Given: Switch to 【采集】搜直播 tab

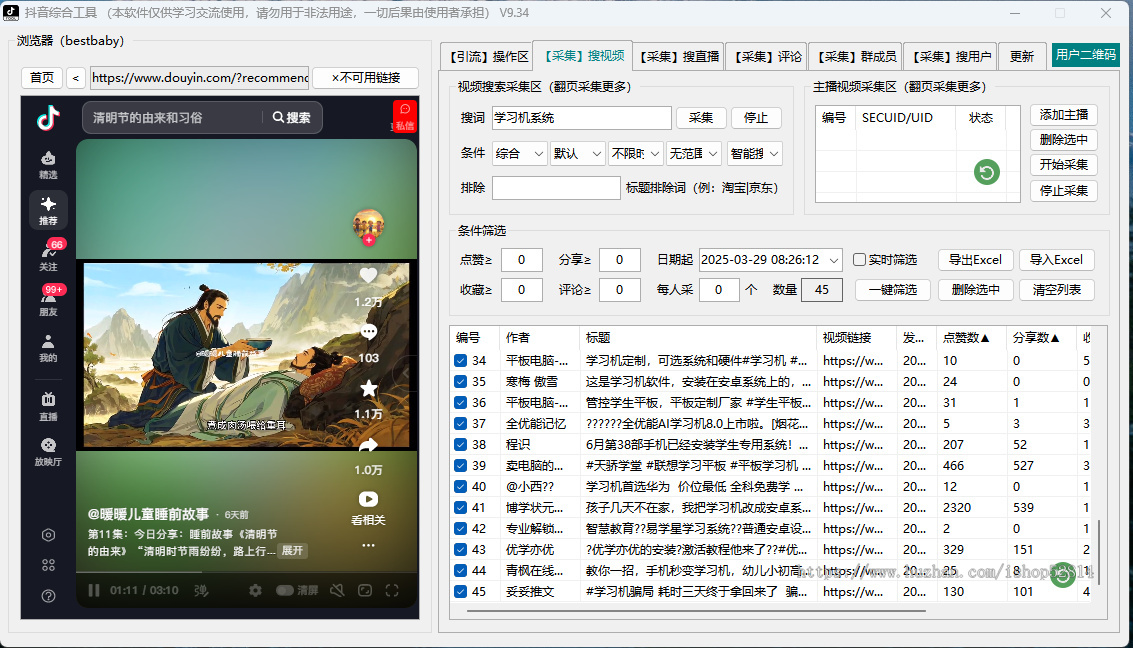Looking at the screenshot, I should pos(679,57).
